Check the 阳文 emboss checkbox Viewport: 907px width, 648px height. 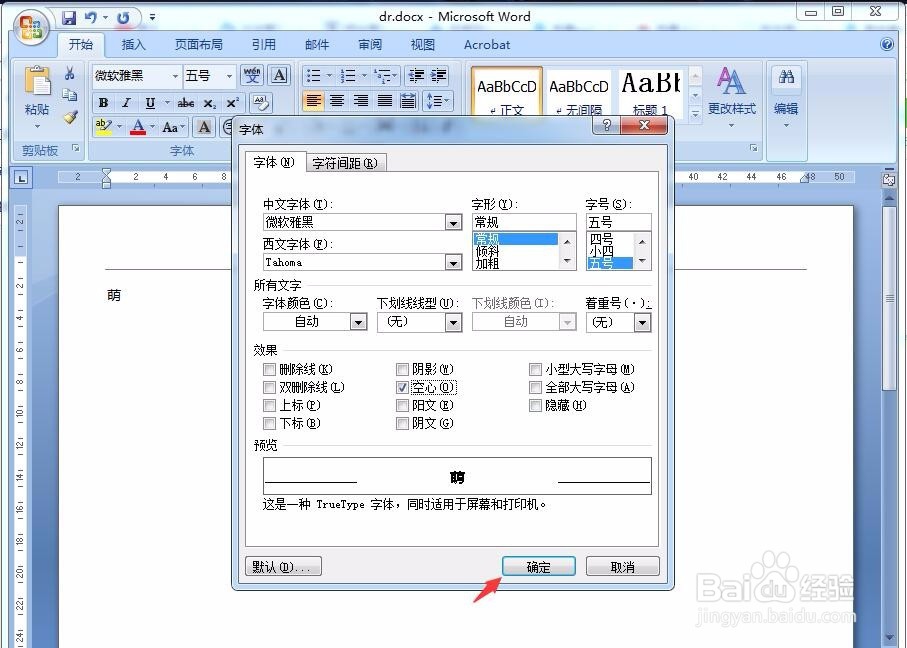[x=402, y=405]
